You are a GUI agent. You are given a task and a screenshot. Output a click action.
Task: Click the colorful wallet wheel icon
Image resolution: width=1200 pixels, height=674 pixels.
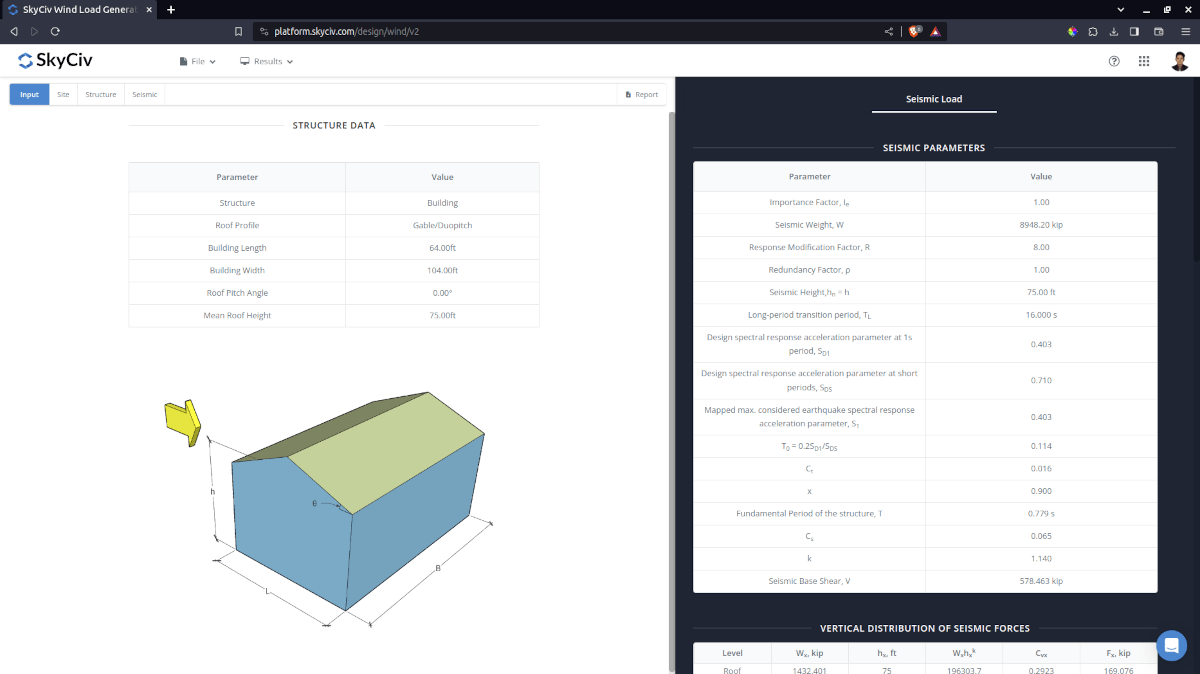(x=1071, y=31)
